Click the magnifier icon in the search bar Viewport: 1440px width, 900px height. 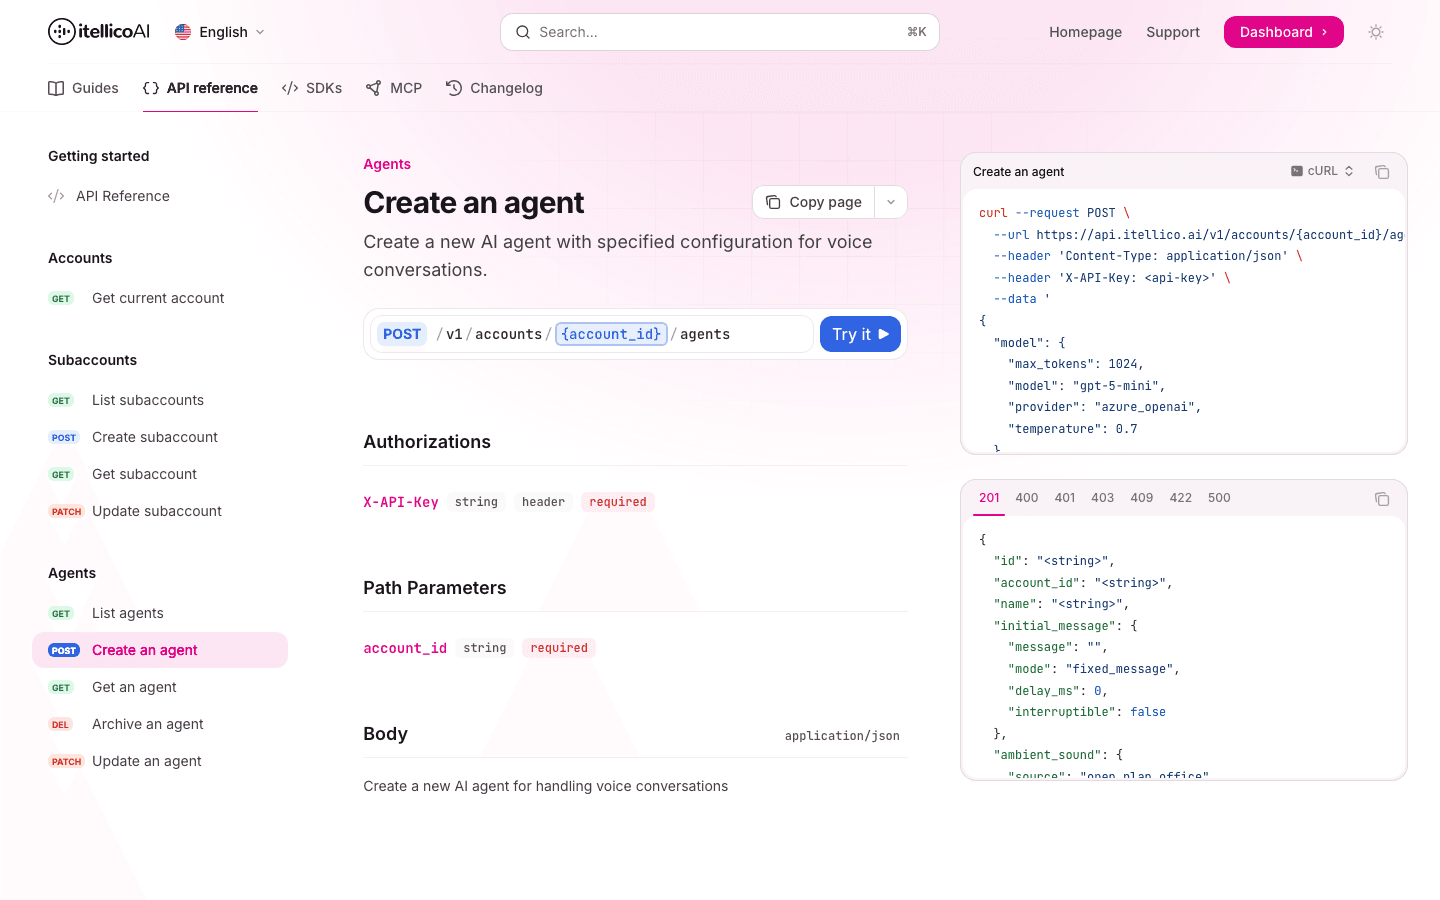[523, 32]
